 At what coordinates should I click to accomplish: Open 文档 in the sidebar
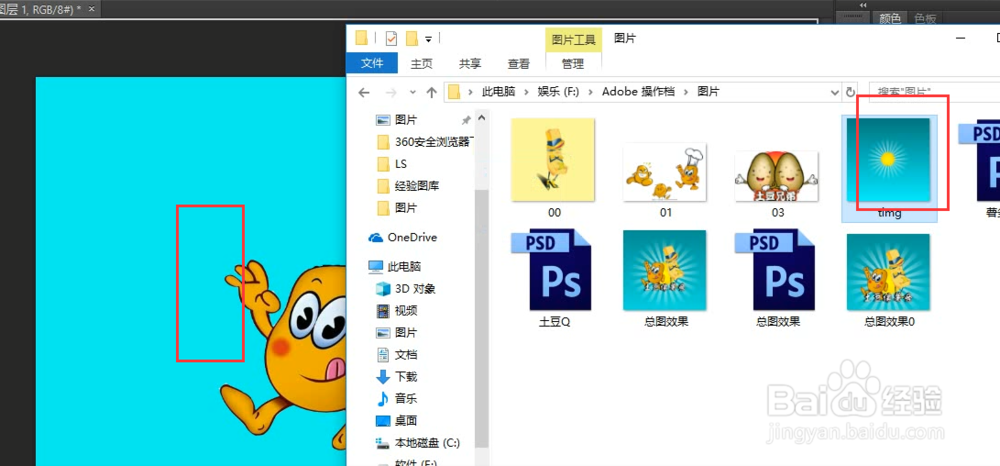[x=406, y=354]
